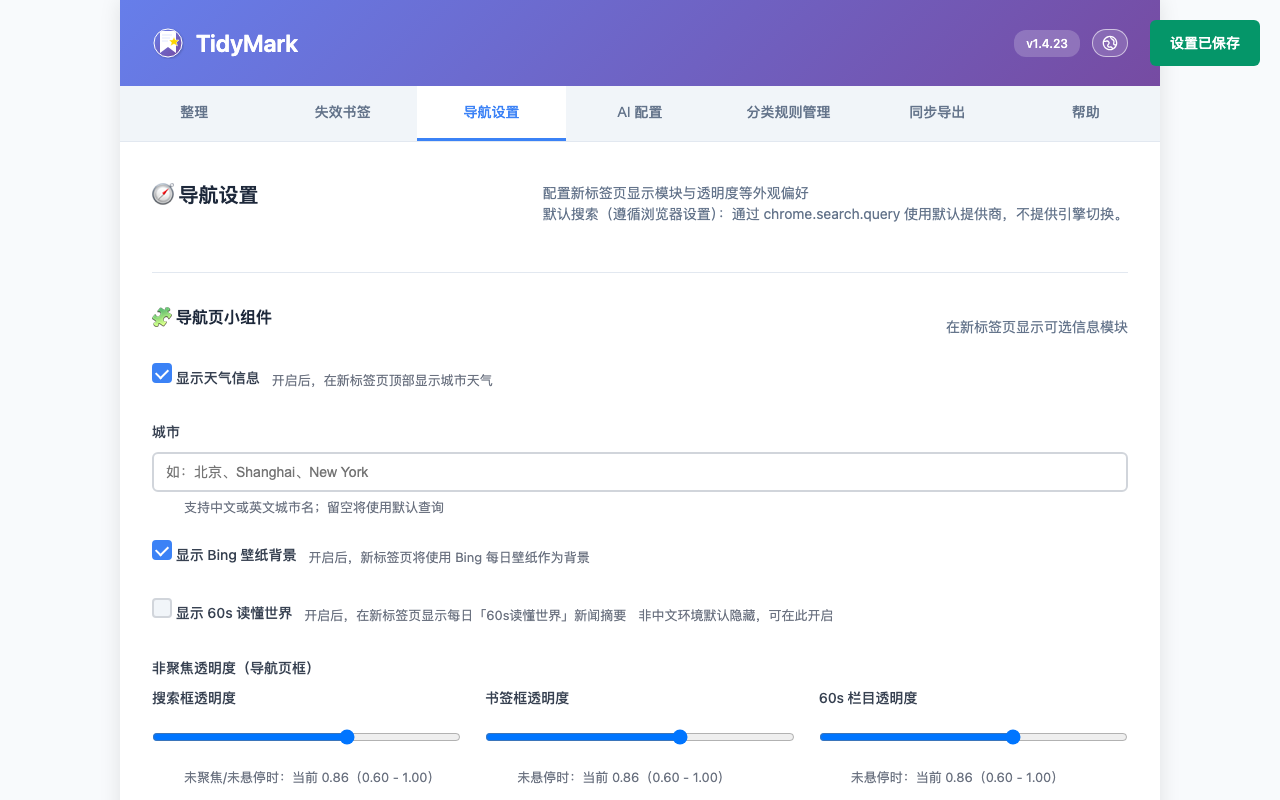Click the v1.4.23 version badge
Viewport: 1280px width, 800px height.
1046,43
